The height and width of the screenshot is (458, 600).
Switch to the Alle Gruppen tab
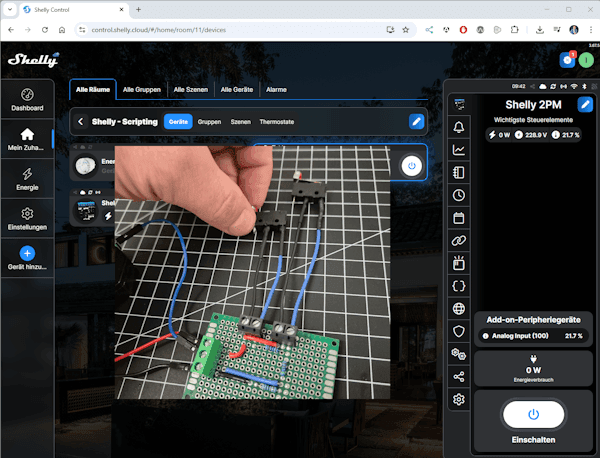click(141, 90)
